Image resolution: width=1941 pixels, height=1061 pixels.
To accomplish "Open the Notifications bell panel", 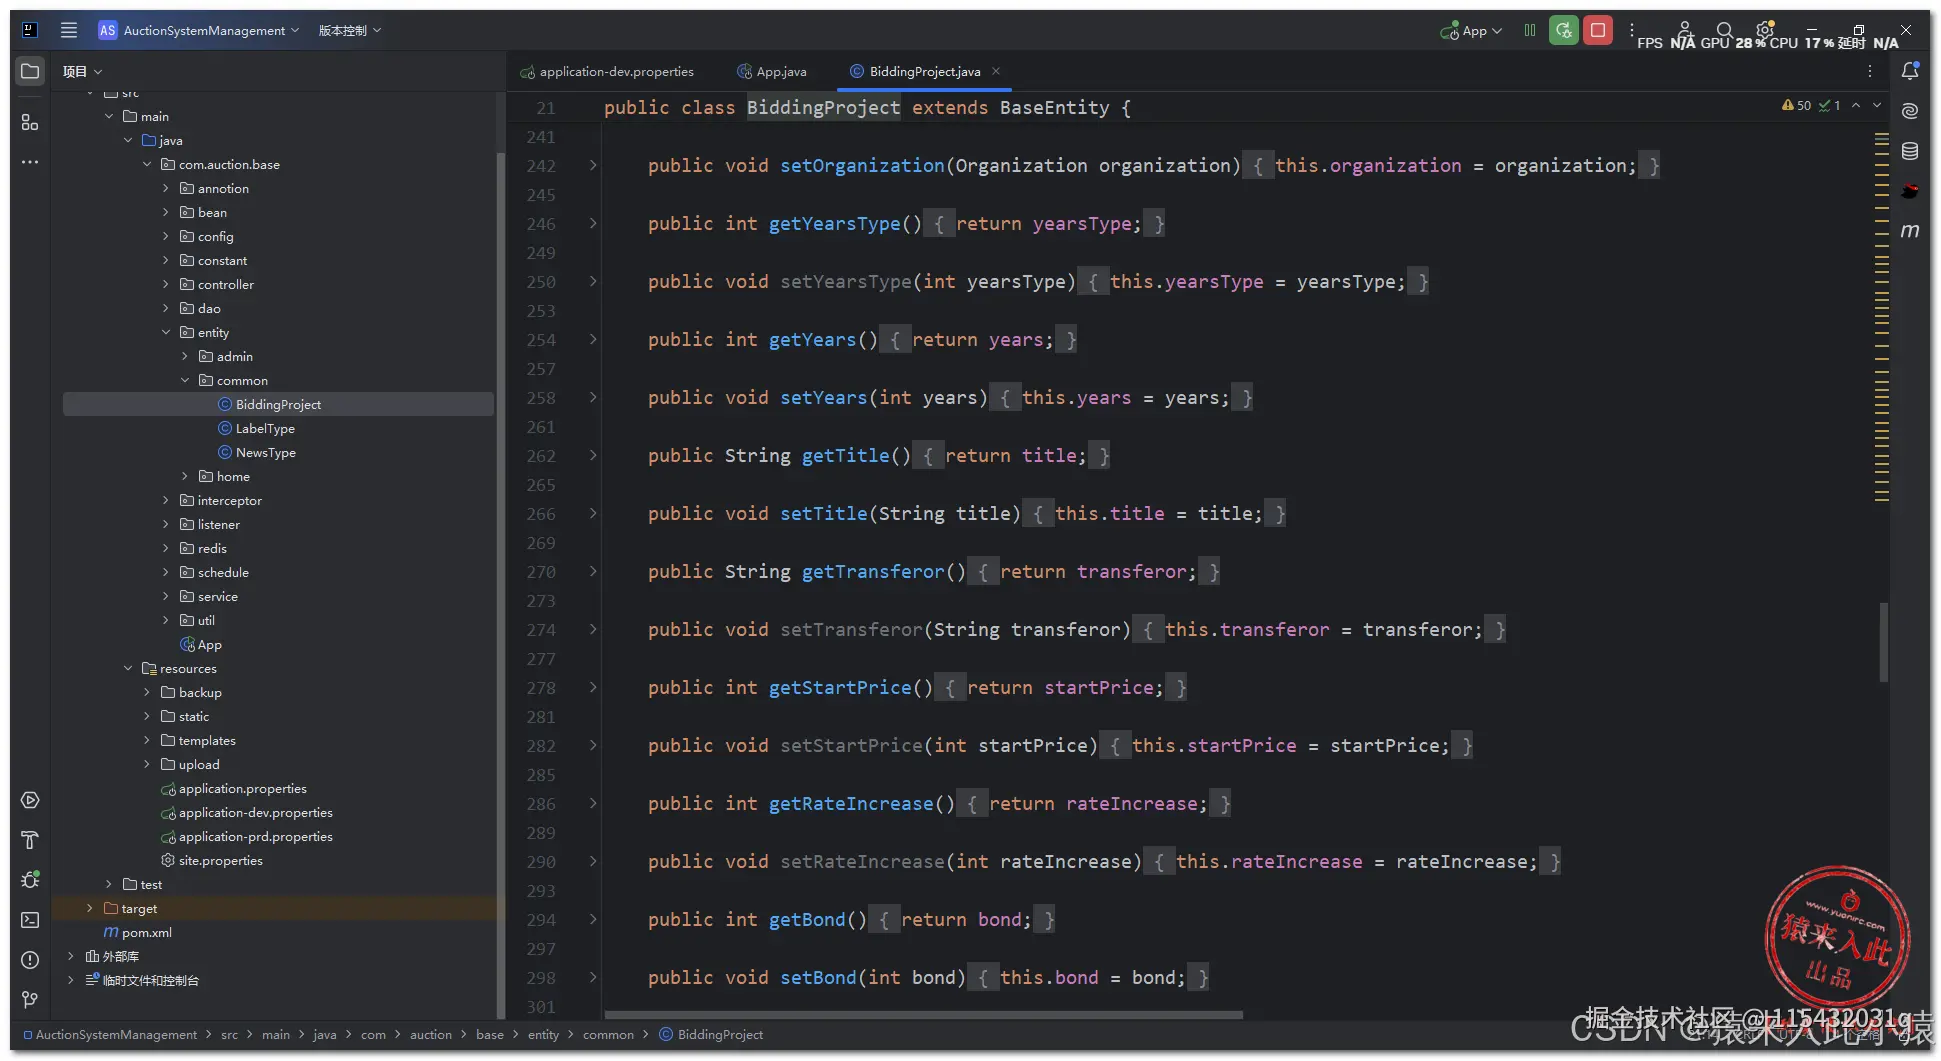I will [1910, 71].
